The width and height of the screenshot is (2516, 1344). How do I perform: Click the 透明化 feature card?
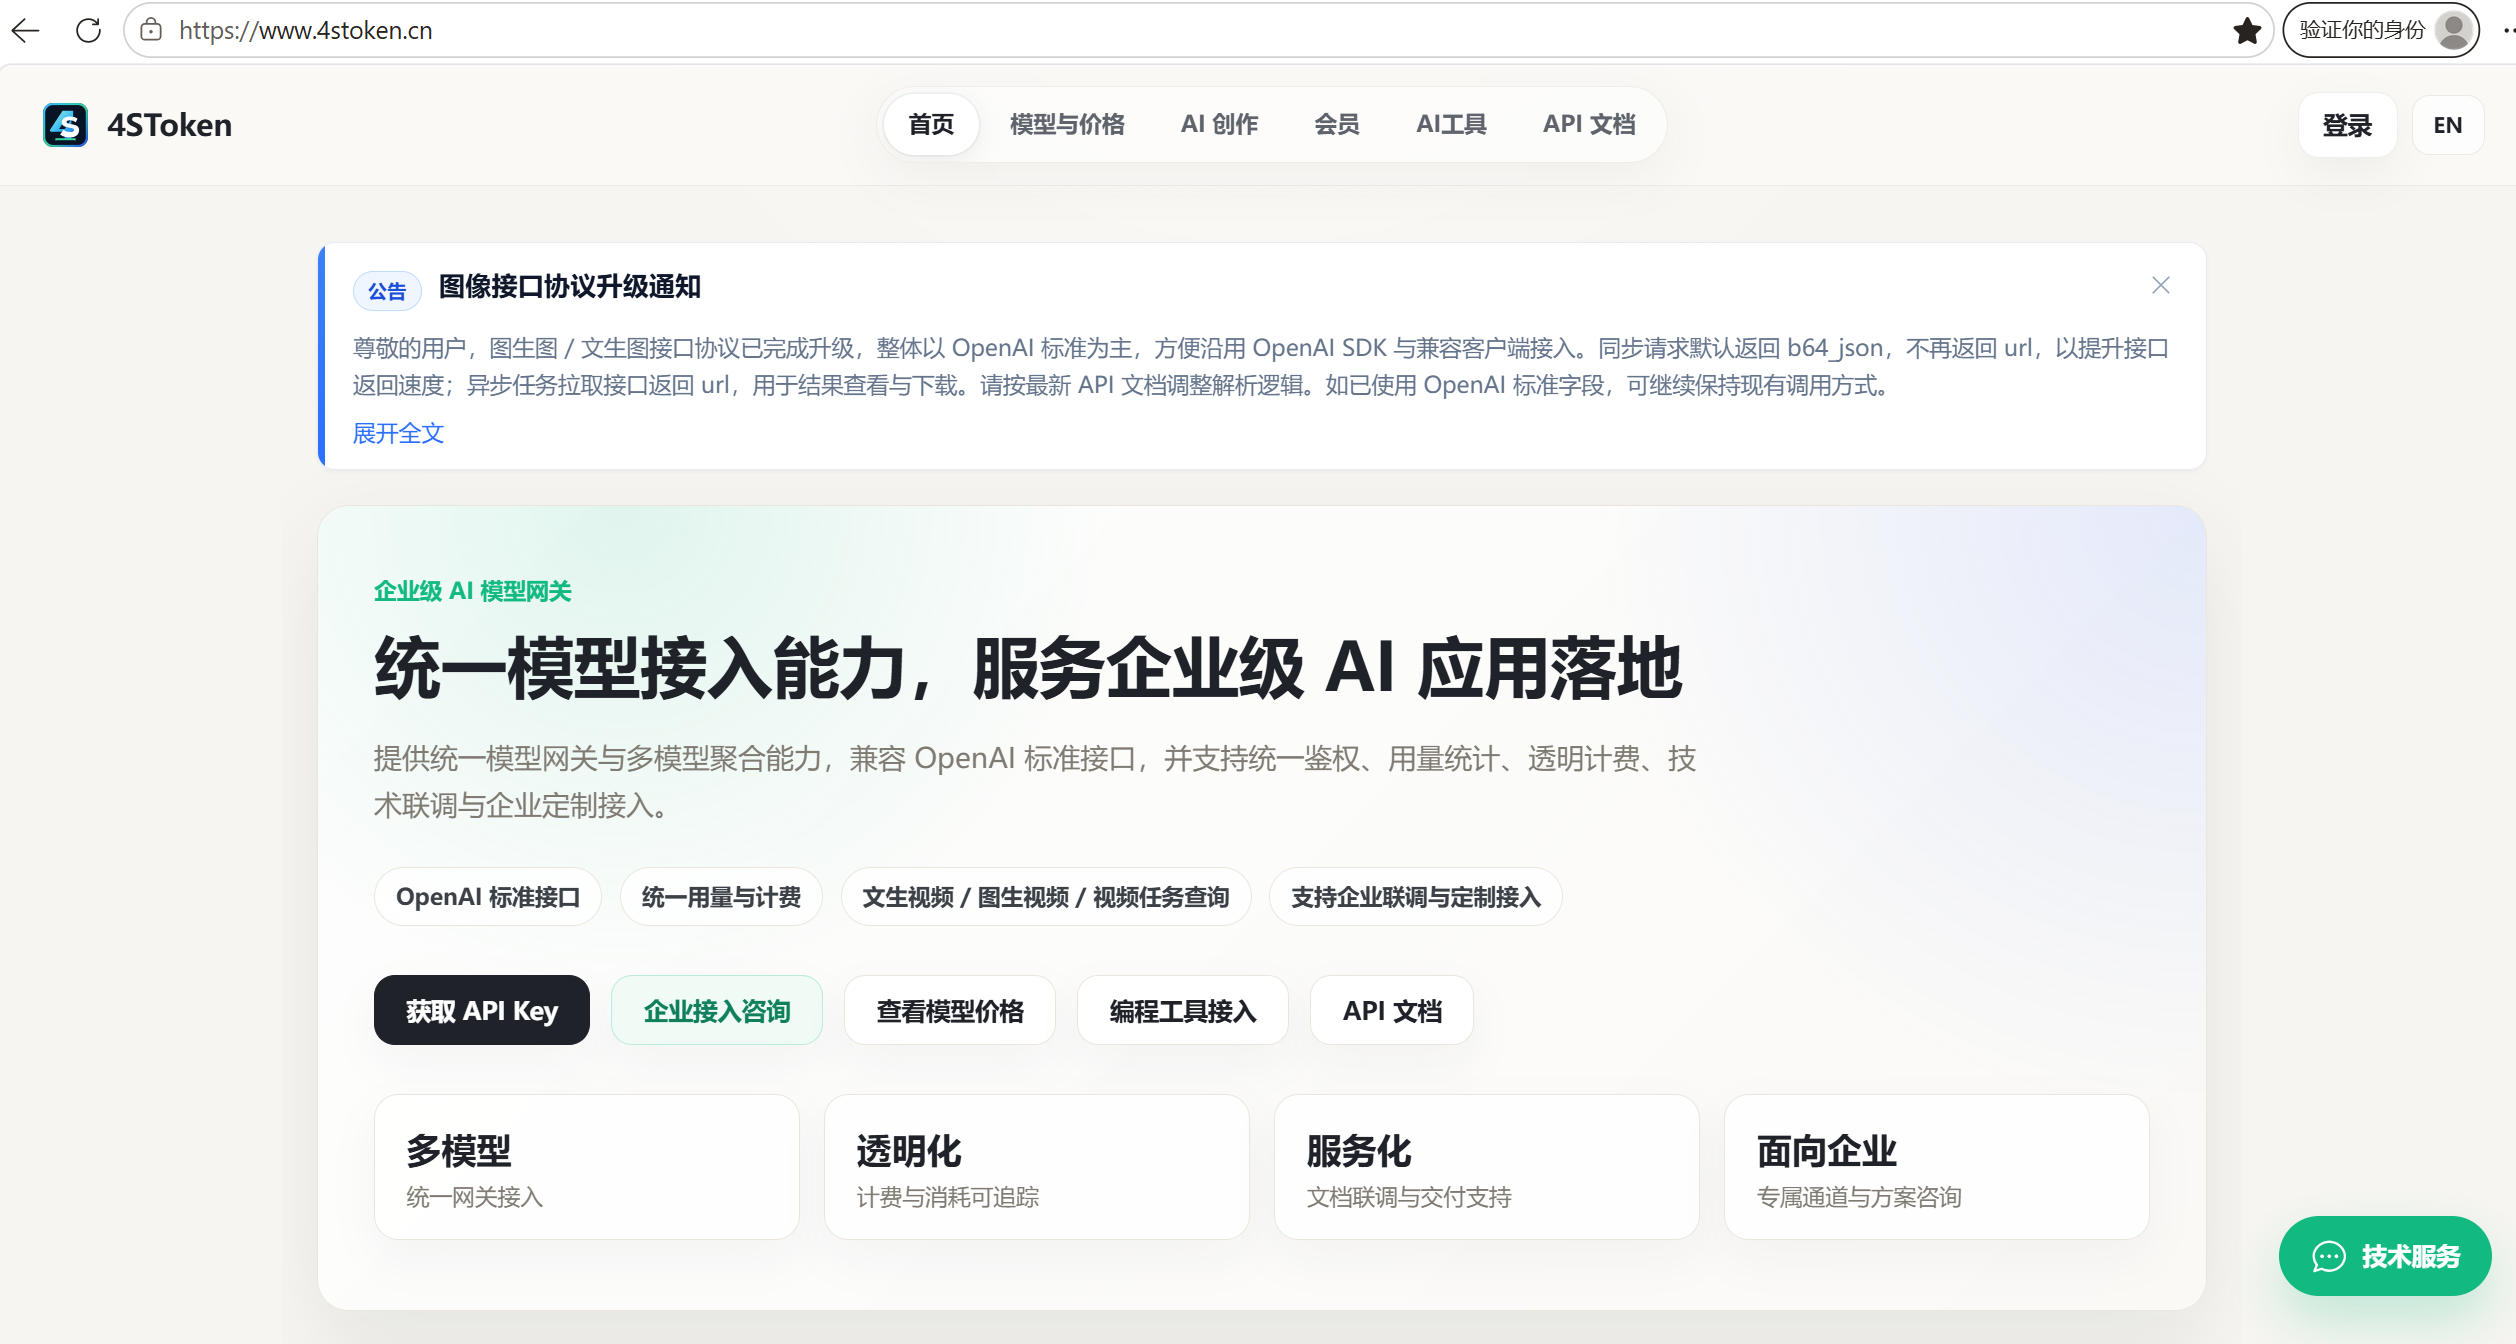[x=1036, y=1167]
